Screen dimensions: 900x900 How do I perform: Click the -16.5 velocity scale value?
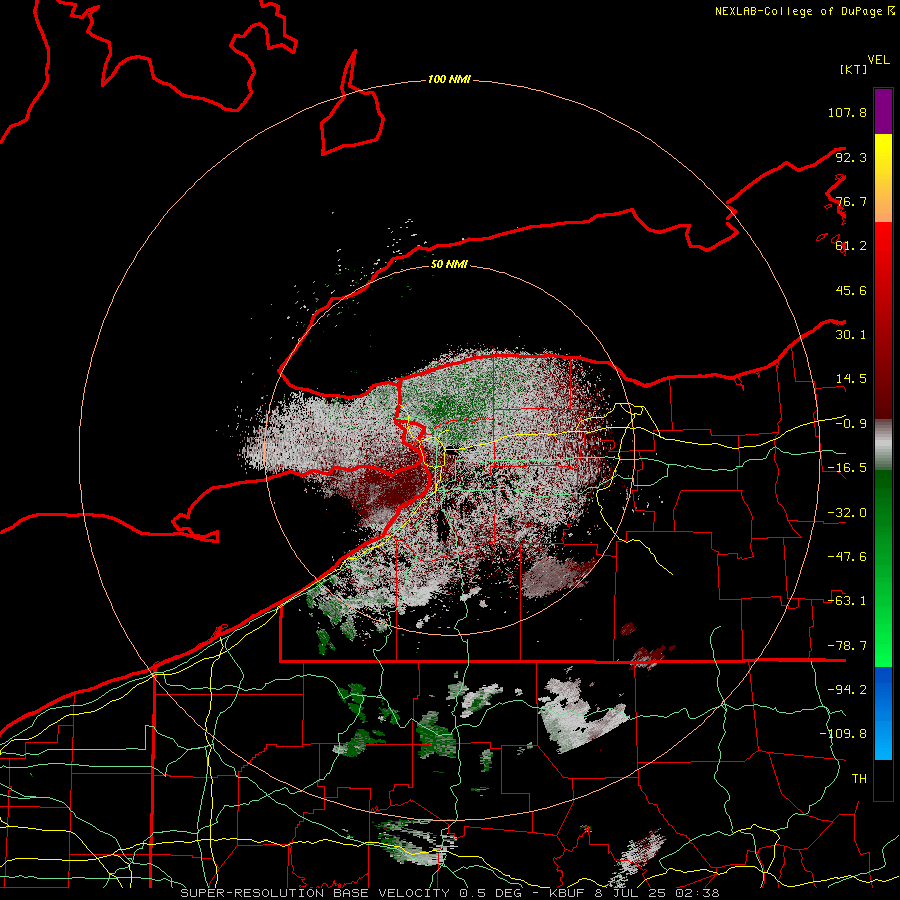(847, 468)
